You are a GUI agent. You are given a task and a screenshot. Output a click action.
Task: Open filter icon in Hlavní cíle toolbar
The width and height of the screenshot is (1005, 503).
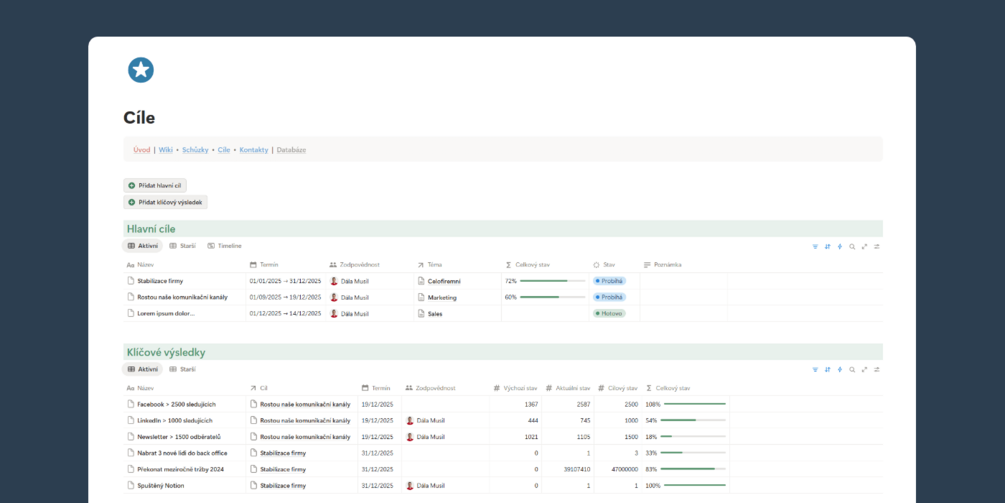coord(815,246)
